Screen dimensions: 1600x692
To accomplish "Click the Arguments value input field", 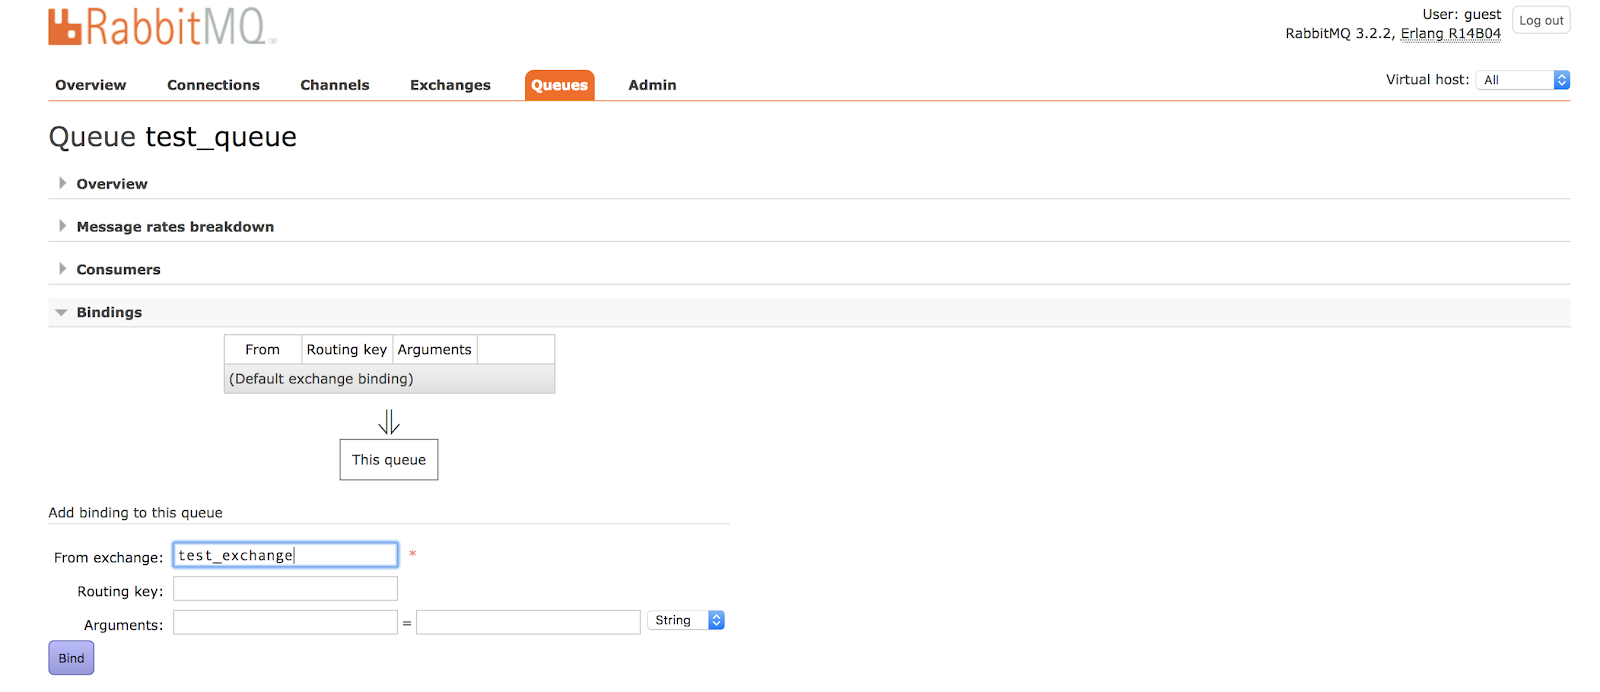I will pyautogui.click(x=528, y=622).
